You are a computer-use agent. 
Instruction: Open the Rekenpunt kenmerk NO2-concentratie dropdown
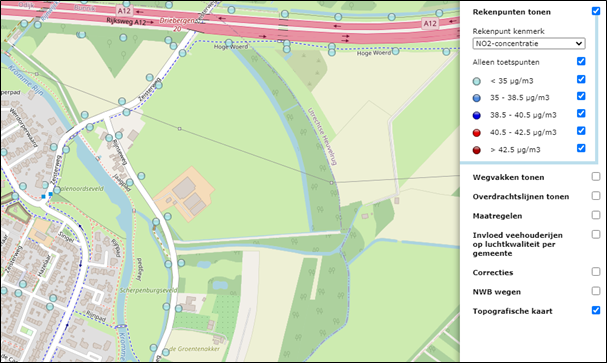(x=529, y=43)
